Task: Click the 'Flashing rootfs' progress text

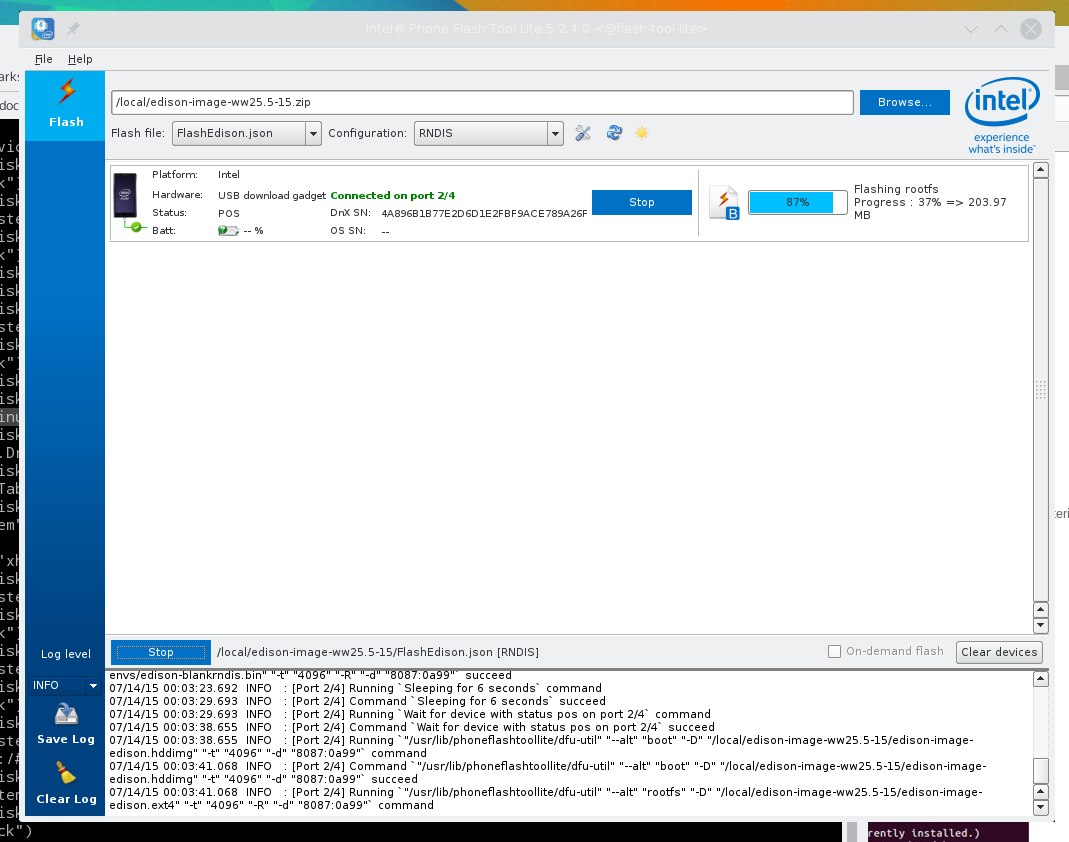Action: pos(896,189)
